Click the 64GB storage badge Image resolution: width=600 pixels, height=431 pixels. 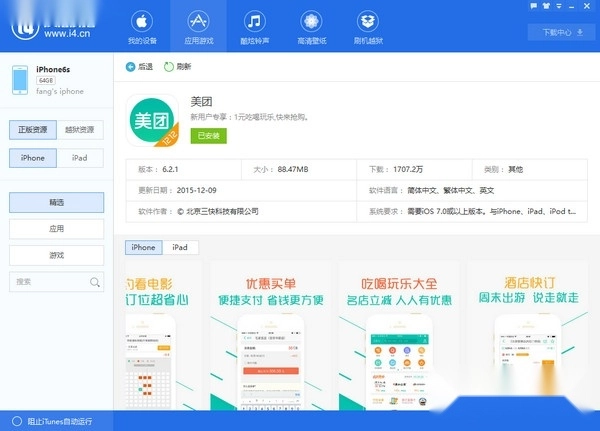point(46,80)
